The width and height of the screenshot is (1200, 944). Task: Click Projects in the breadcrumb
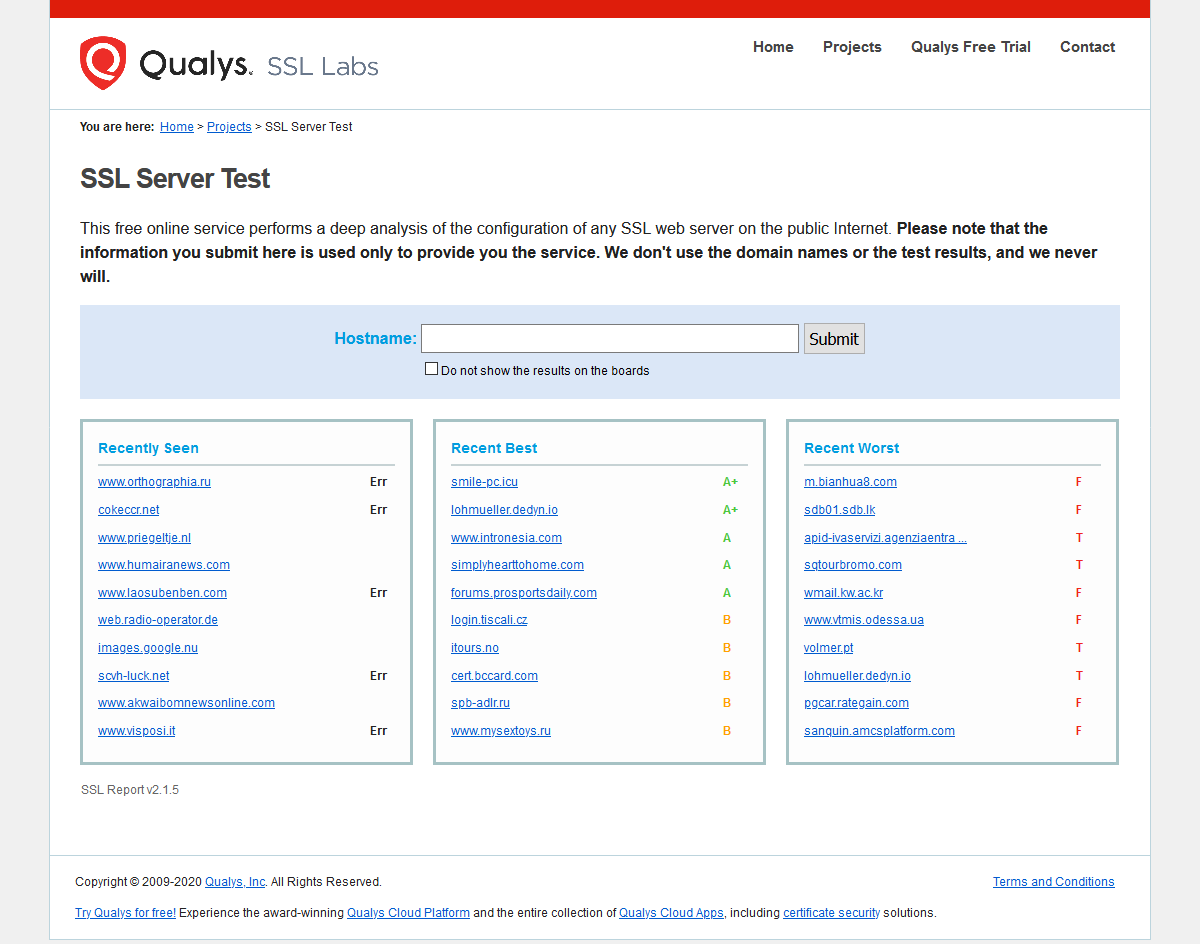[229, 127]
